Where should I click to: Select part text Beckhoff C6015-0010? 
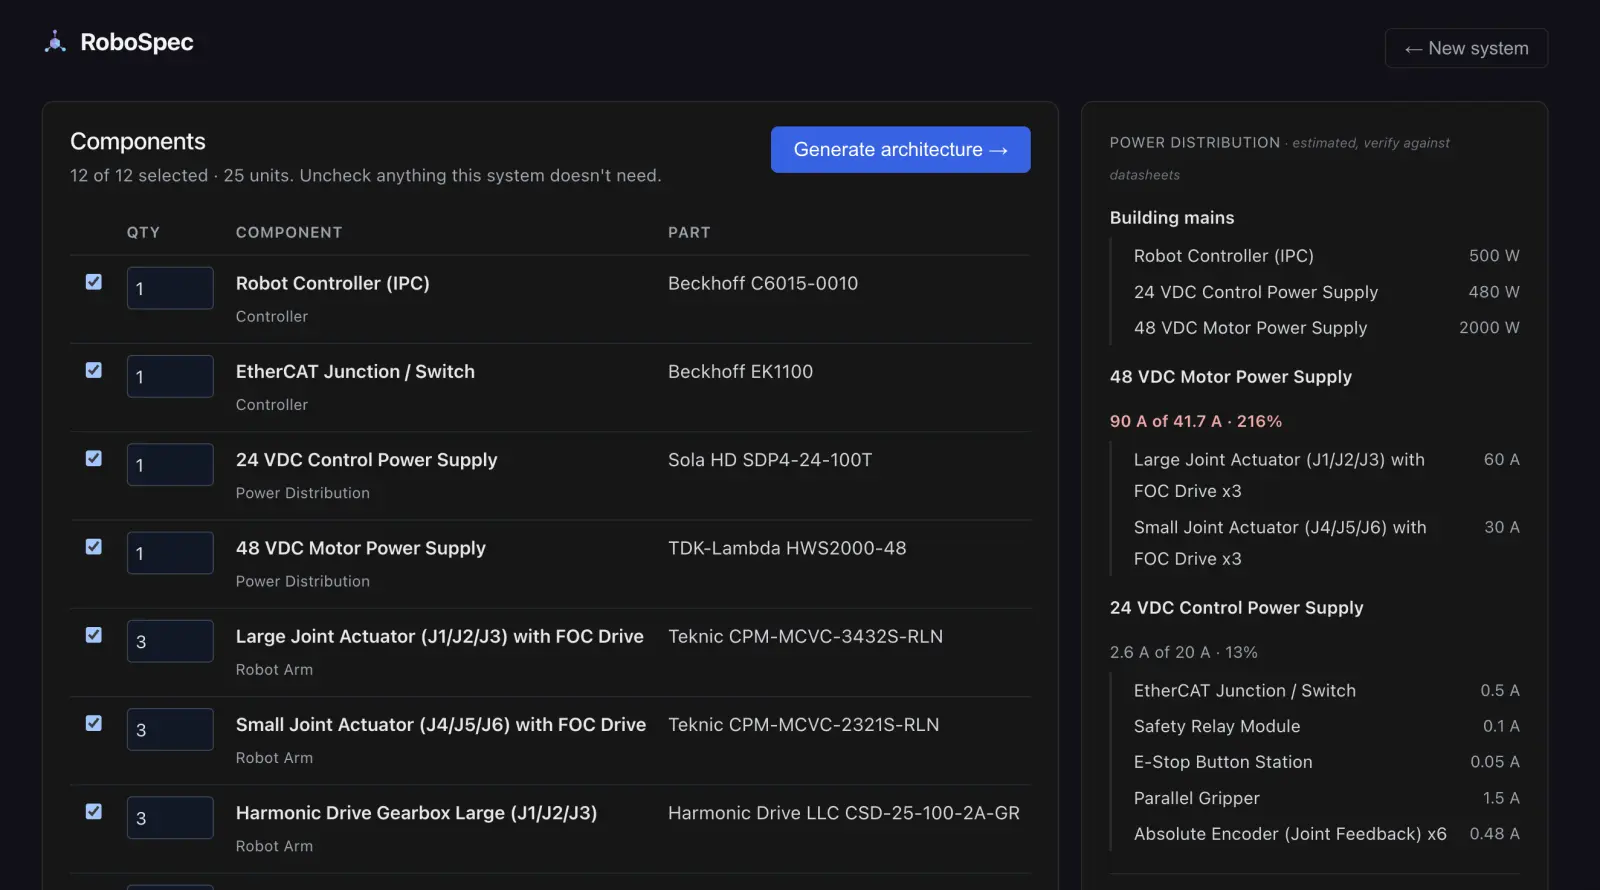(763, 283)
